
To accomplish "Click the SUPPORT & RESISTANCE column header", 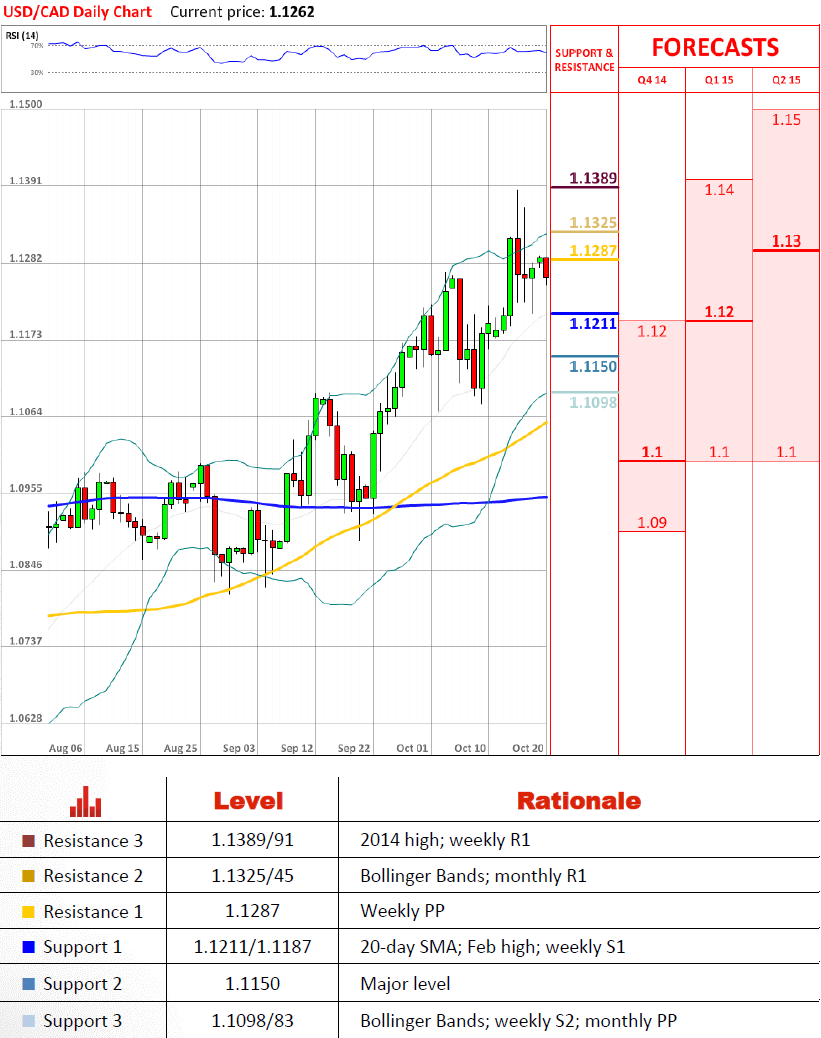I will point(585,60).
